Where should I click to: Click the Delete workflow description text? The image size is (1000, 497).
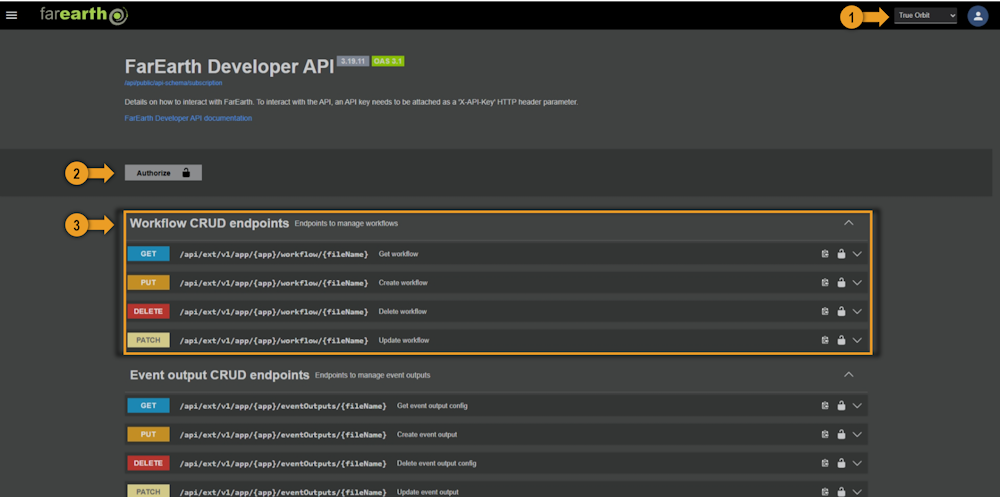pyautogui.click(x=402, y=311)
